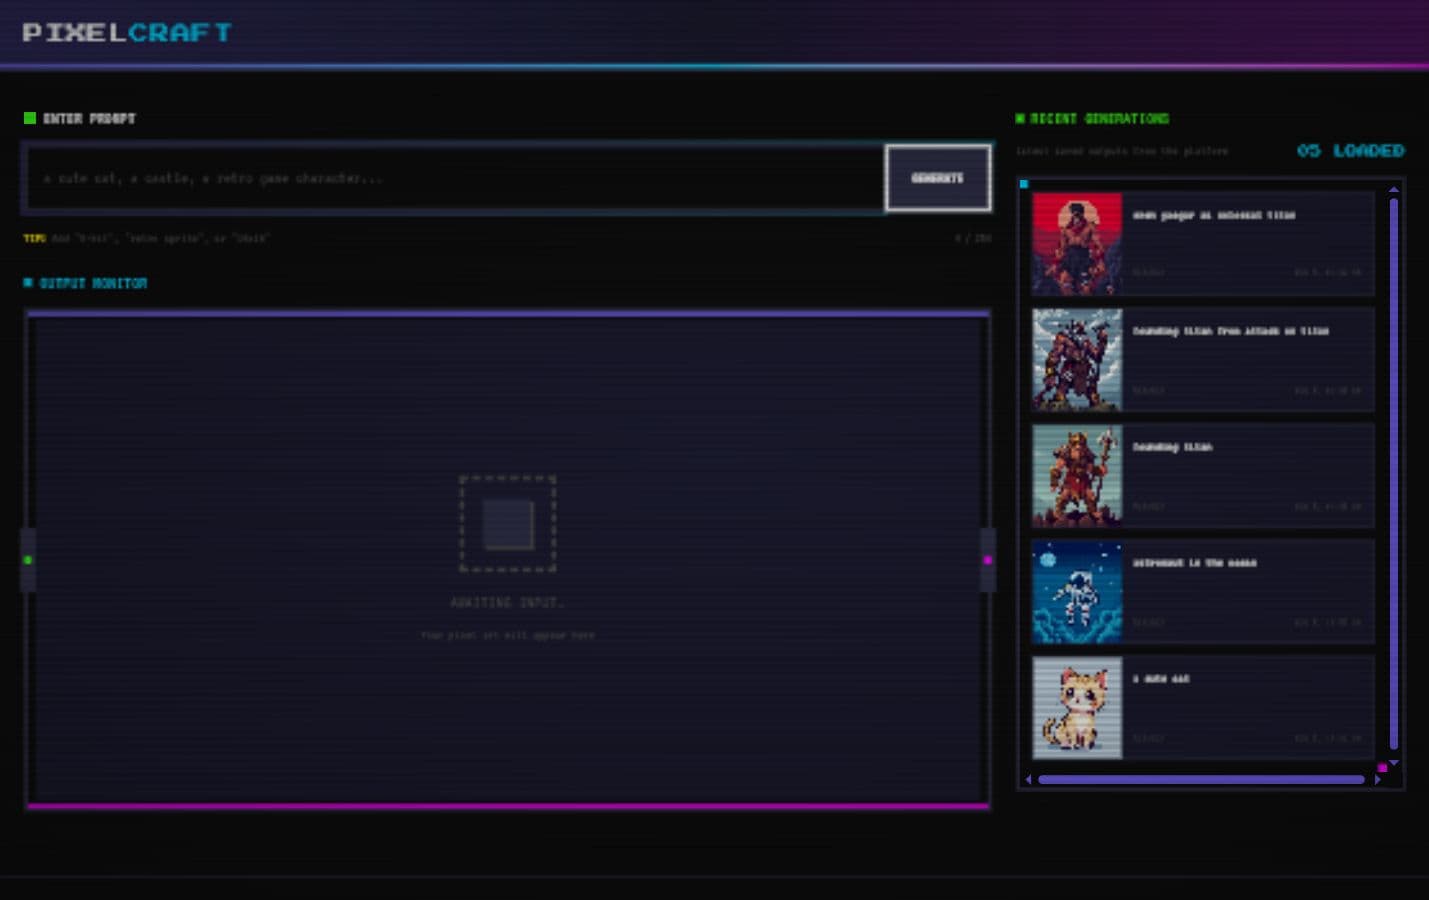
Task: Click the '05 LOADED' counter text
Action: [x=1350, y=151]
